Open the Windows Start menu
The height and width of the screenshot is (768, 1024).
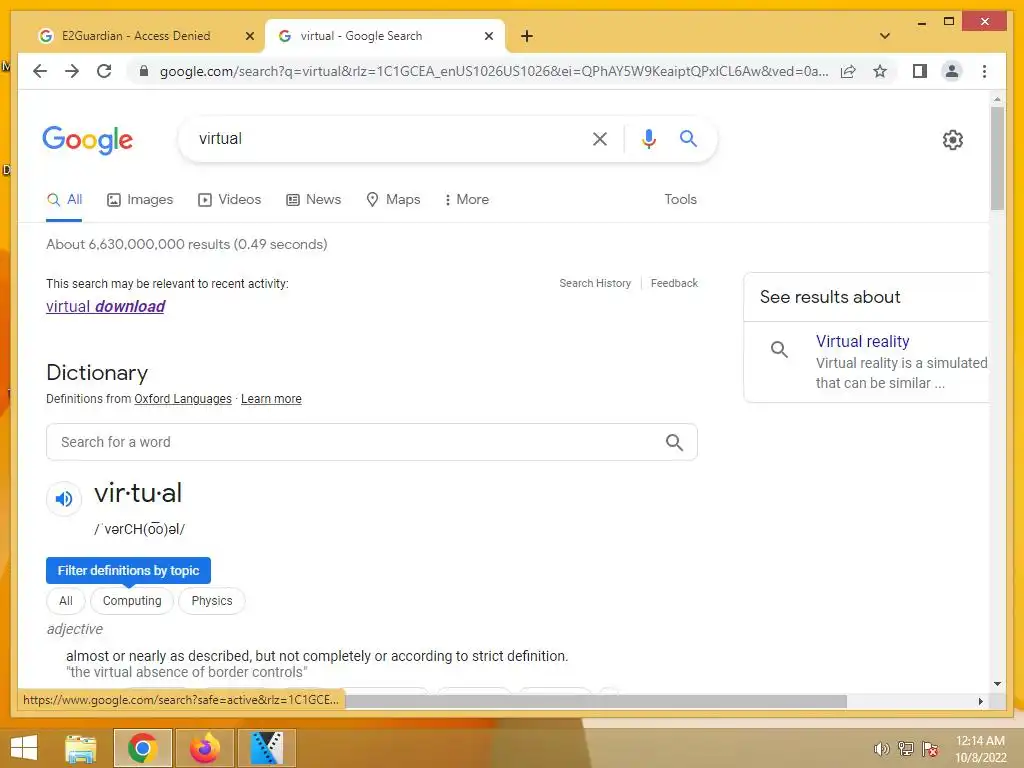[x=24, y=748]
